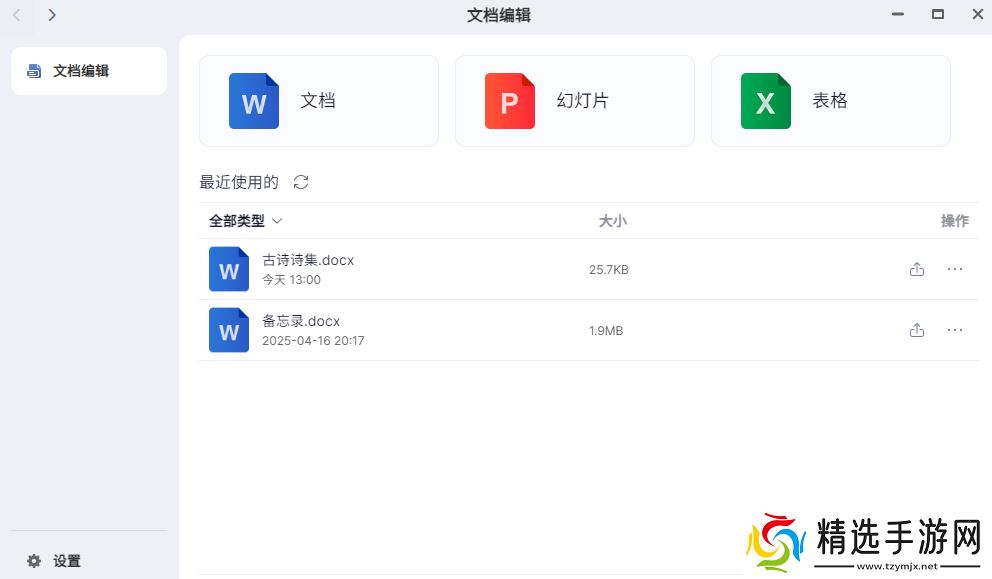Viewport: 992px width, 579px height.
Task: Select 文档编辑 in the sidebar
Action: [88, 71]
